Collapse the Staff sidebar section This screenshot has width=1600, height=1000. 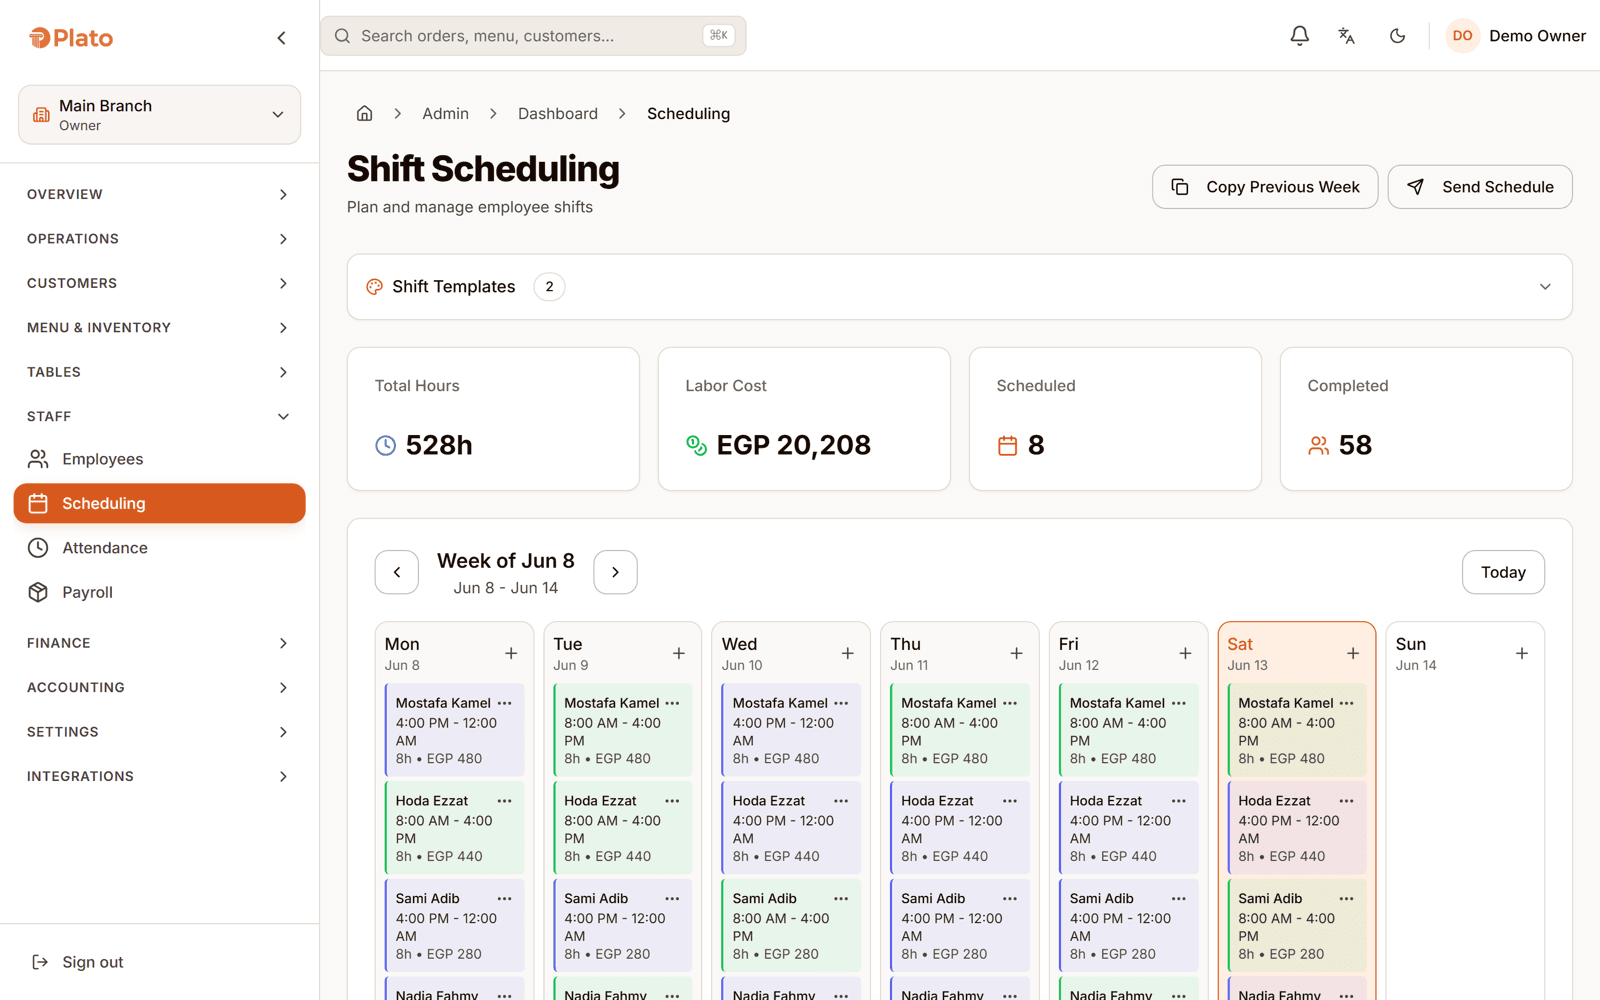[160, 416]
